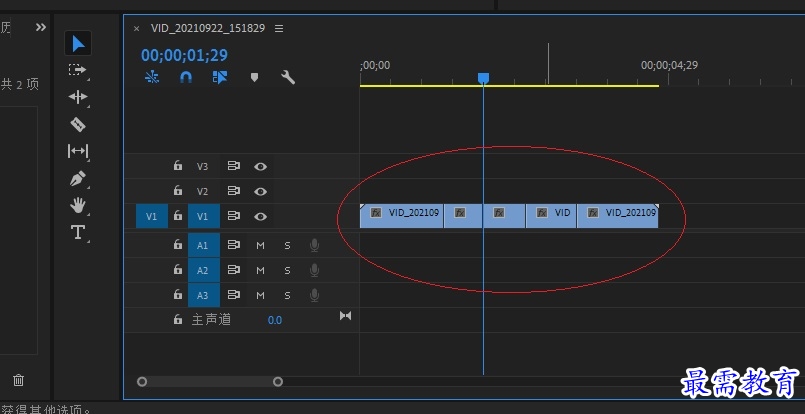Mute track A1 with M button
The width and height of the screenshot is (805, 414).
pyautogui.click(x=260, y=246)
